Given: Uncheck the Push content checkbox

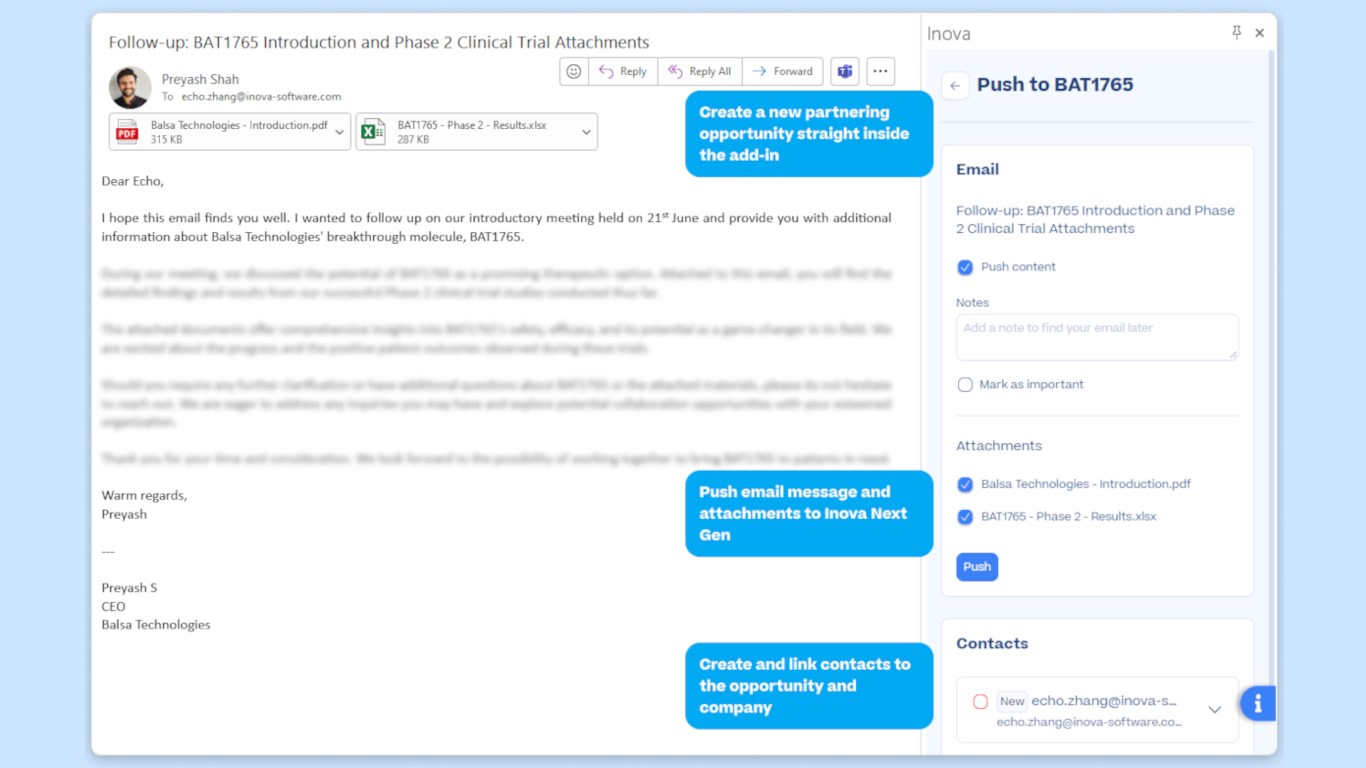Looking at the screenshot, I should pyautogui.click(x=965, y=267).
